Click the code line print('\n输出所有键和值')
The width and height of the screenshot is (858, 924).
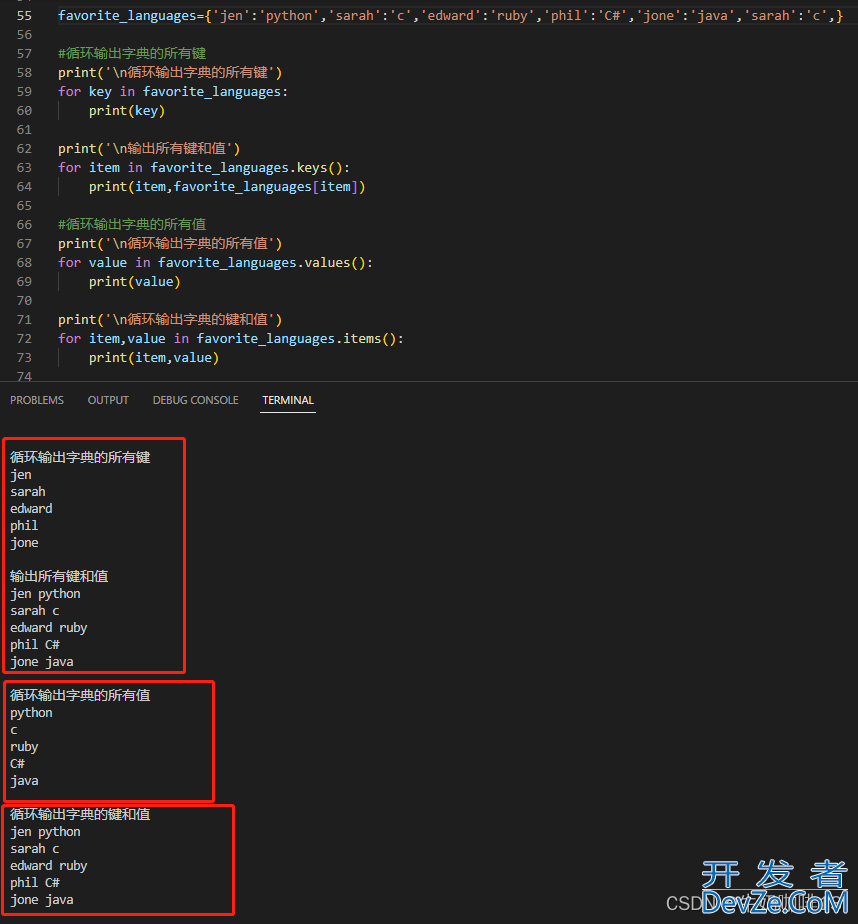[x=148, y=148]
